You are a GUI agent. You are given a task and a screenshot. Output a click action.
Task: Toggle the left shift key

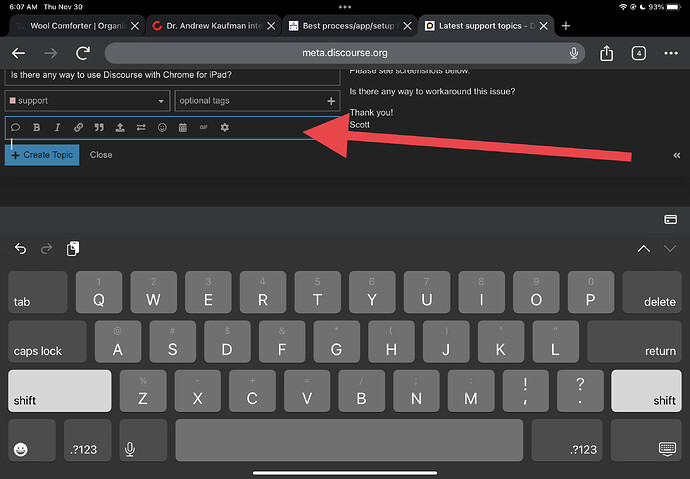59,391
